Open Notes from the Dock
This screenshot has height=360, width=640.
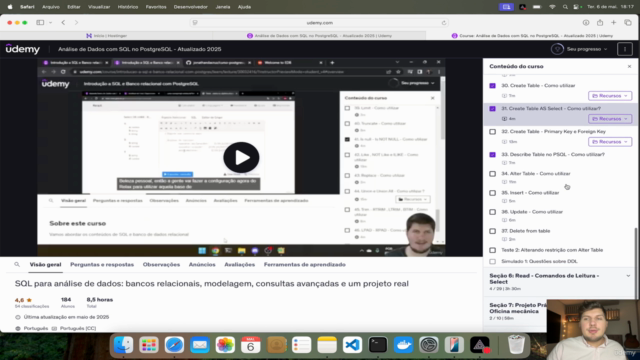(327, 345)
